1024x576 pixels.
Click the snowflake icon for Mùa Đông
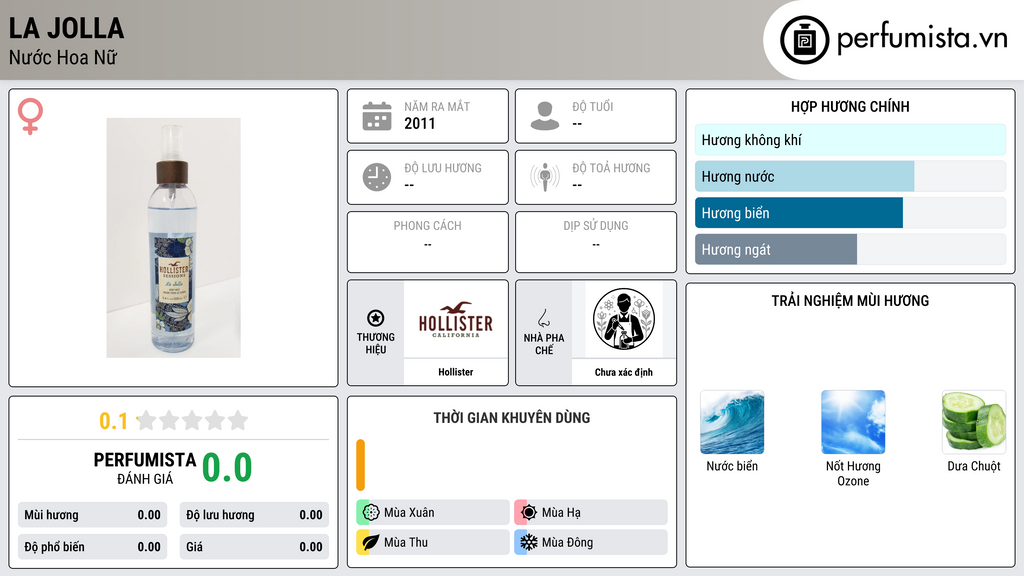[529, 542]
